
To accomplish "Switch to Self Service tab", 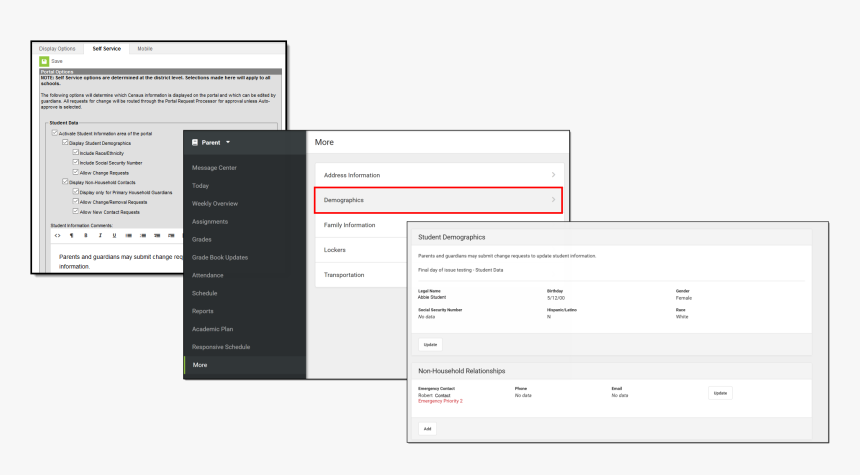I will (106, 49).
